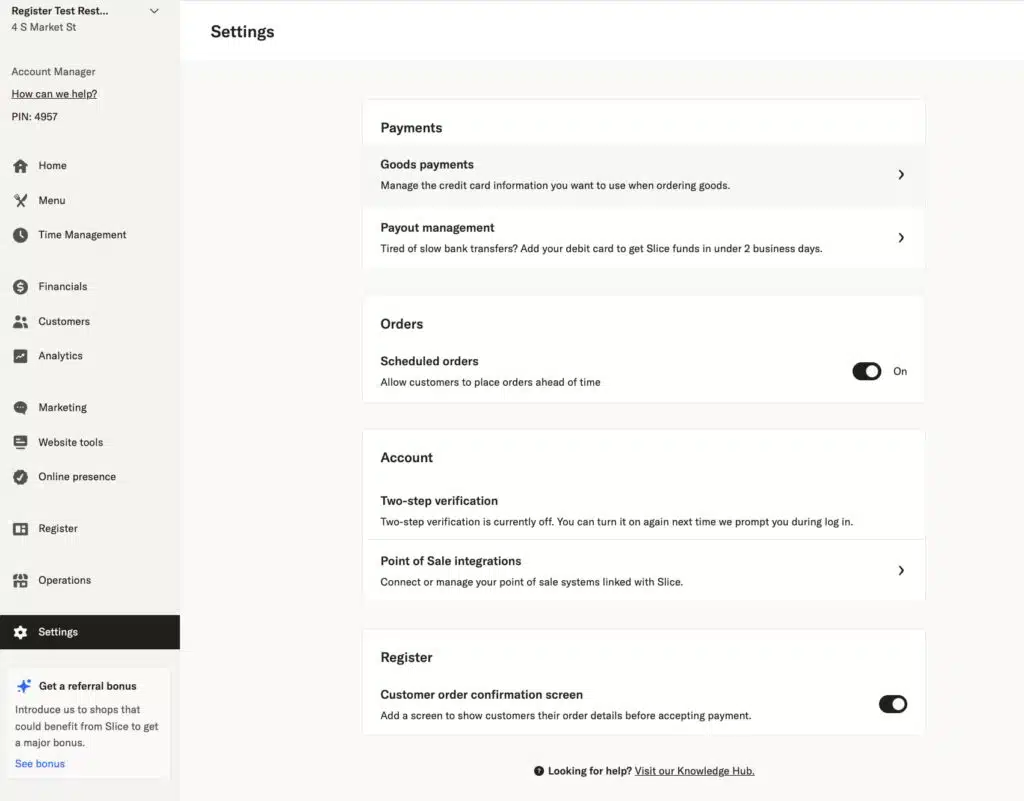Click the Menu utensils icon
The width and height of the screenshot is (1024, 801).
coord(20,201)
